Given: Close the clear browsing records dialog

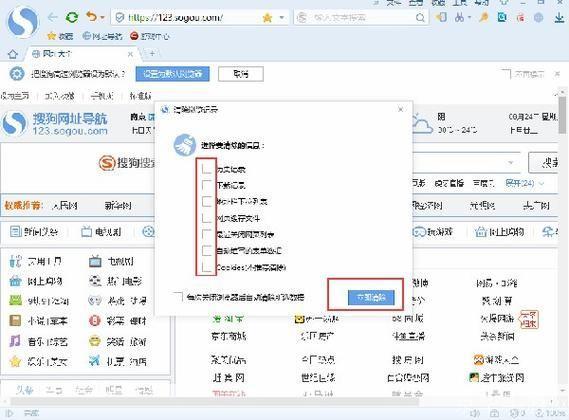Looking at the screenshot, I should [401, 109].
